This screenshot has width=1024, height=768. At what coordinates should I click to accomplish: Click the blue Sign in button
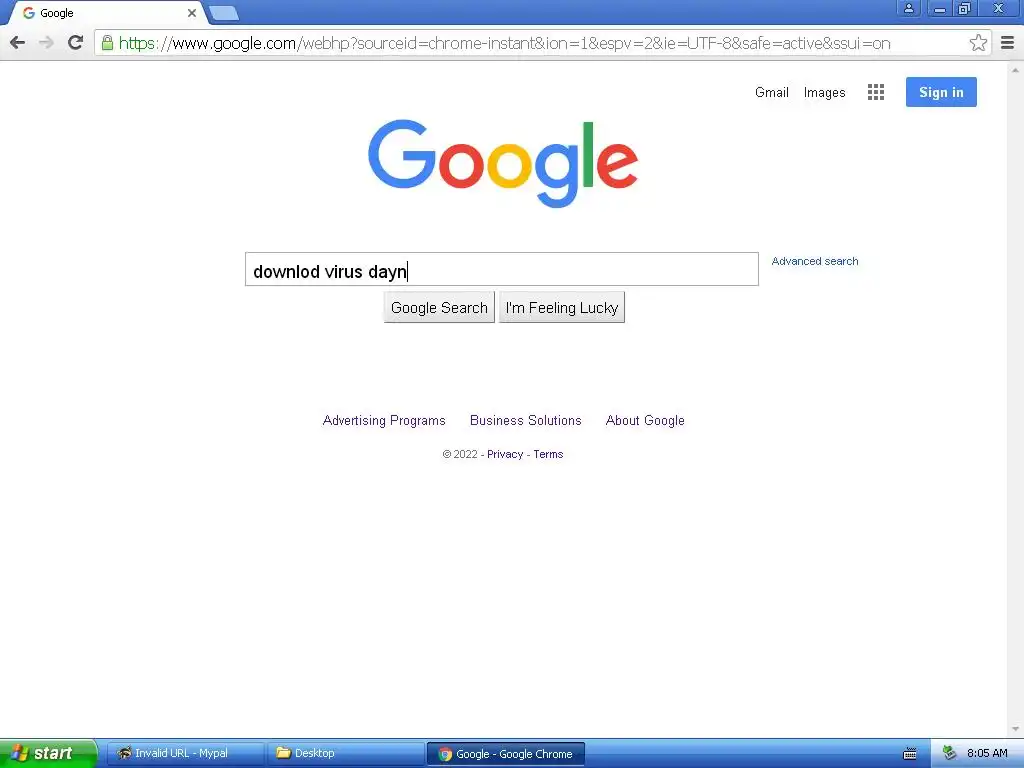click(x=941, y=92)
